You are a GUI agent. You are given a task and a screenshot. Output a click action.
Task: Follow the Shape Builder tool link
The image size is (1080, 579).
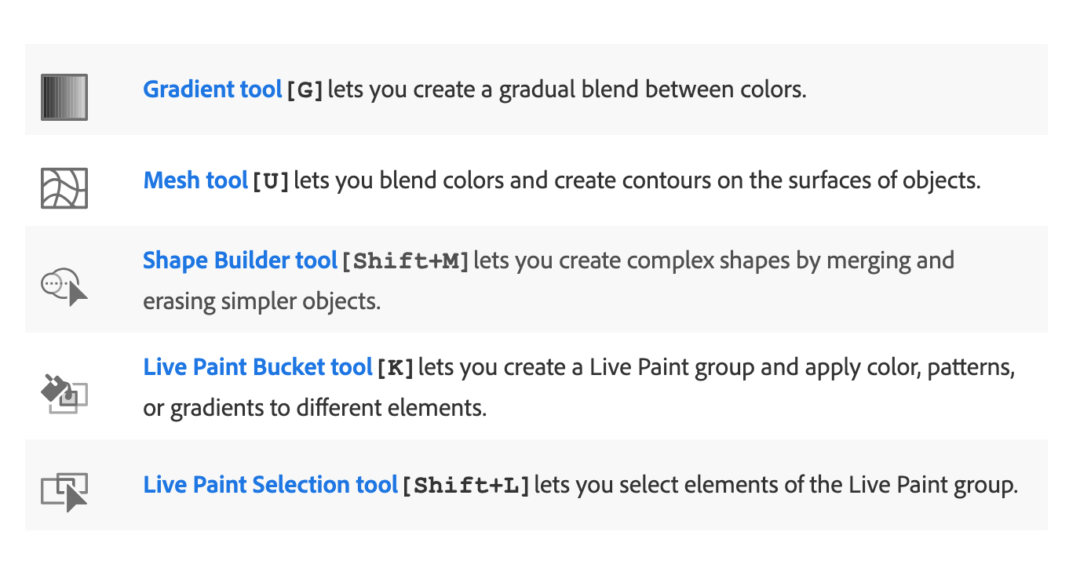(240, 260)
